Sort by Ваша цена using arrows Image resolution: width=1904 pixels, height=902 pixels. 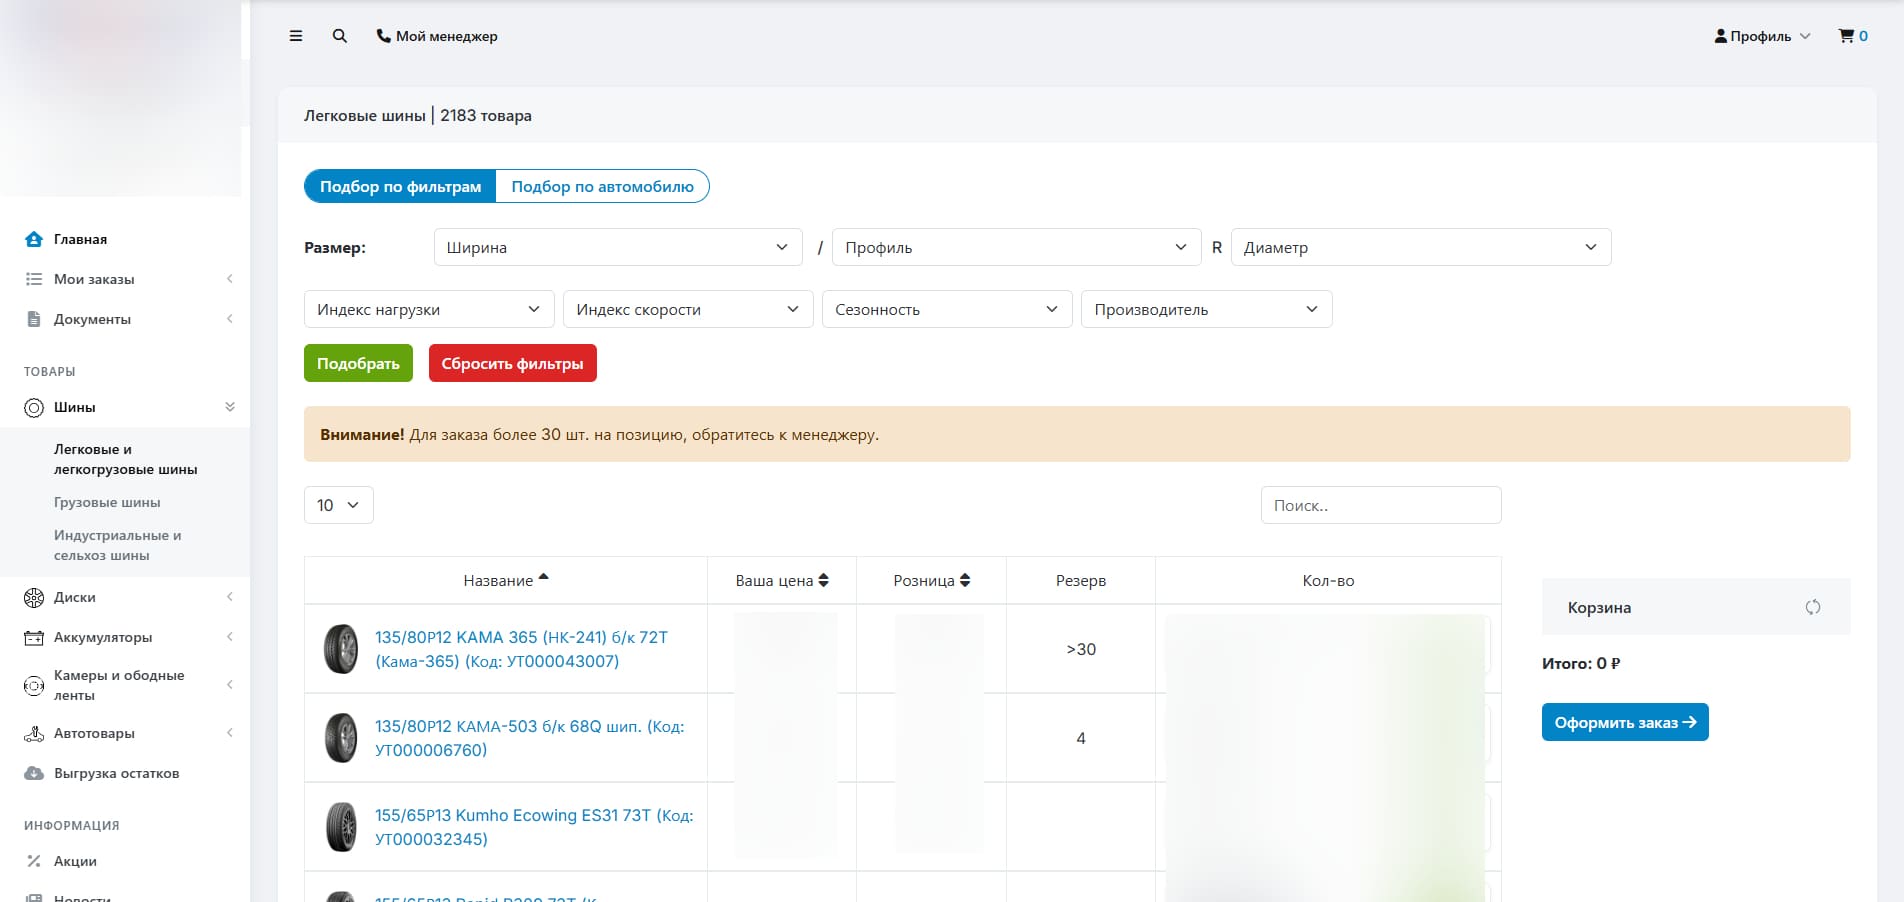tap(824, 580)
